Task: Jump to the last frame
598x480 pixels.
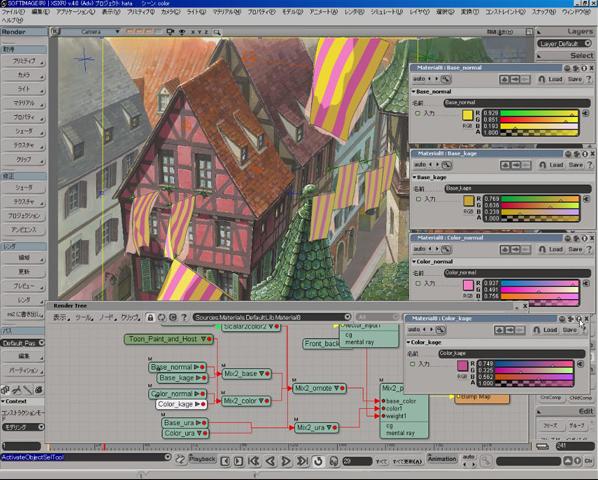Action: click(302, 461)
